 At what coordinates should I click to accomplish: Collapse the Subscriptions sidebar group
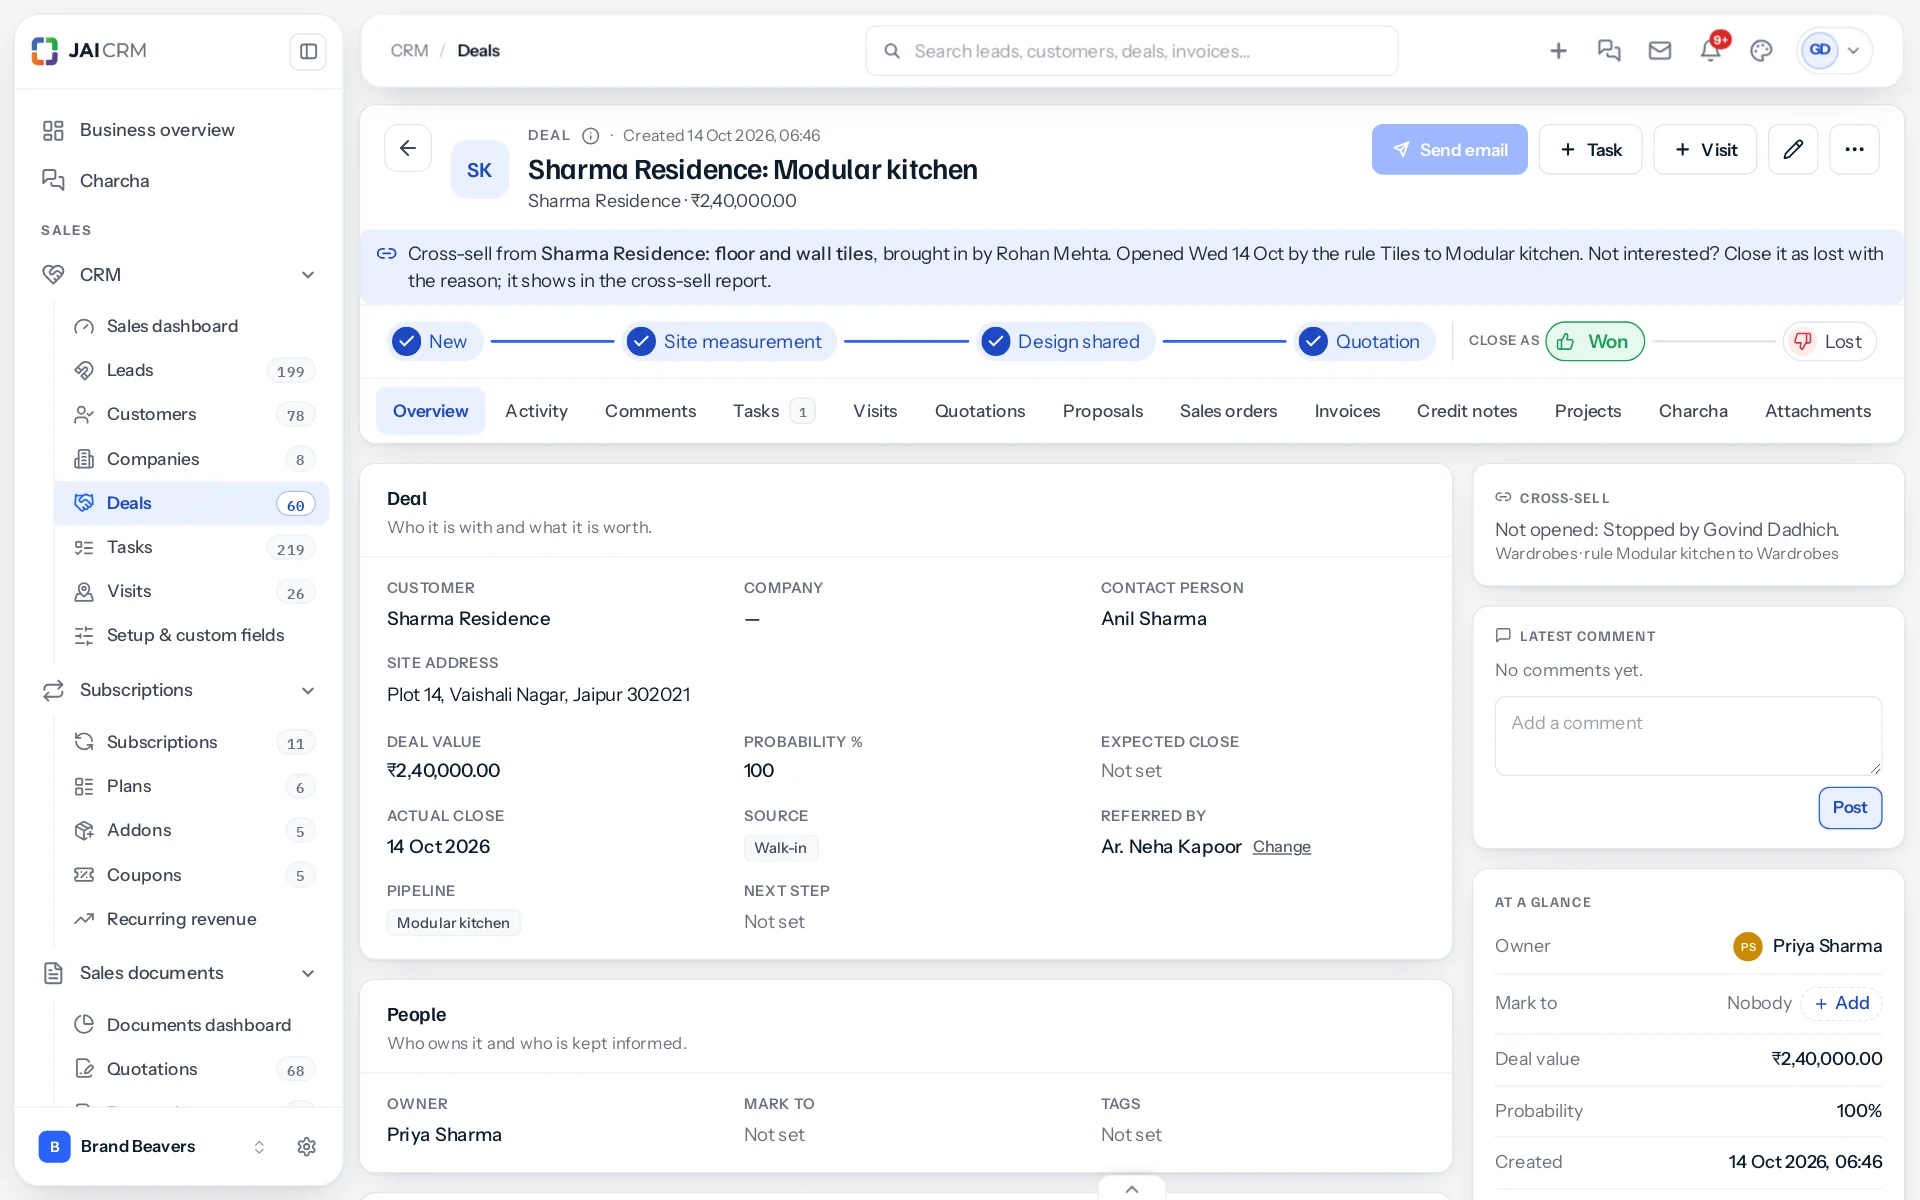308,691
